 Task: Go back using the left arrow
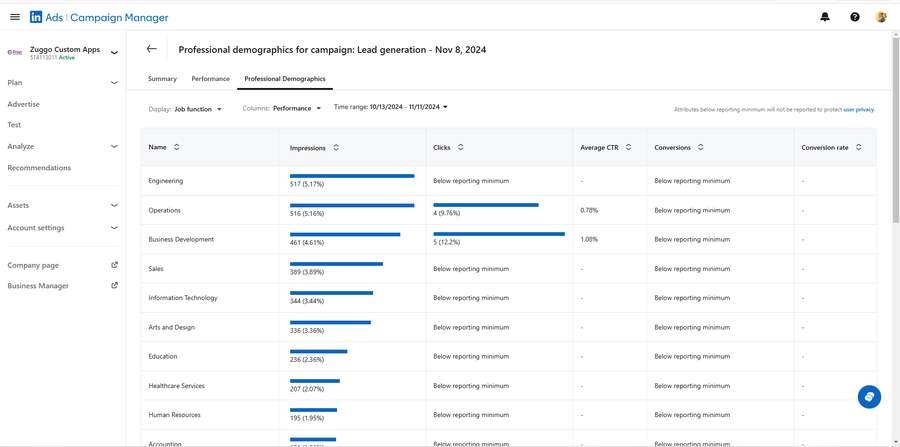pos(152,49)
